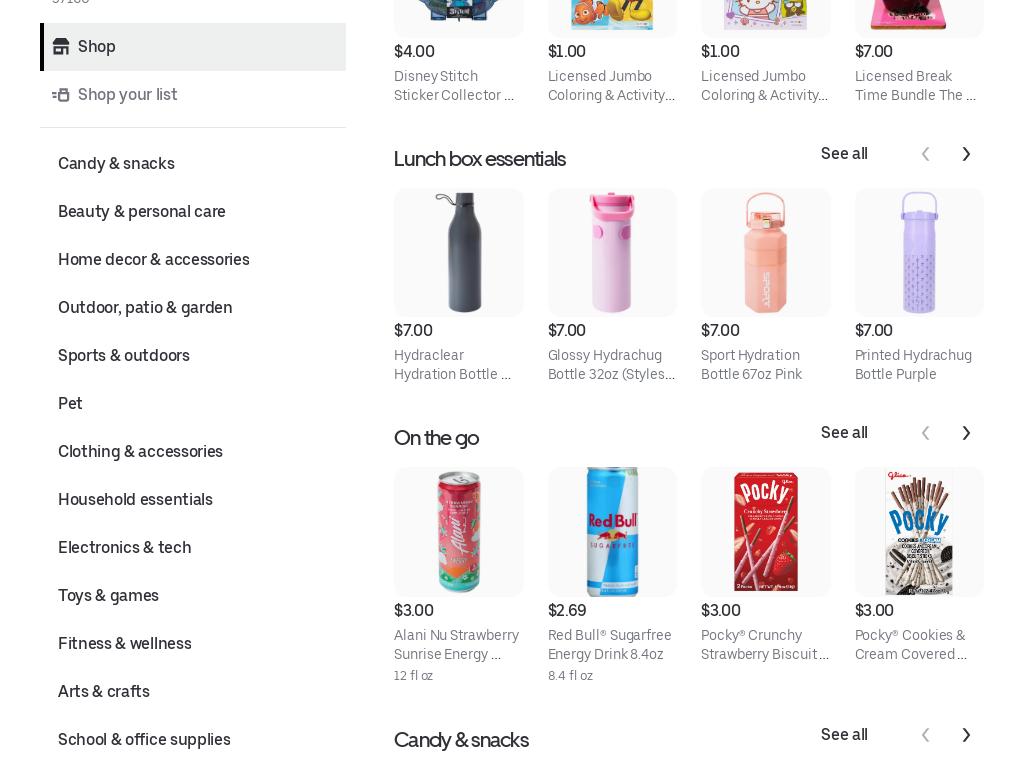See all Lunch box essentials
Screen dimensions: 1024x761
click(844, 154)
